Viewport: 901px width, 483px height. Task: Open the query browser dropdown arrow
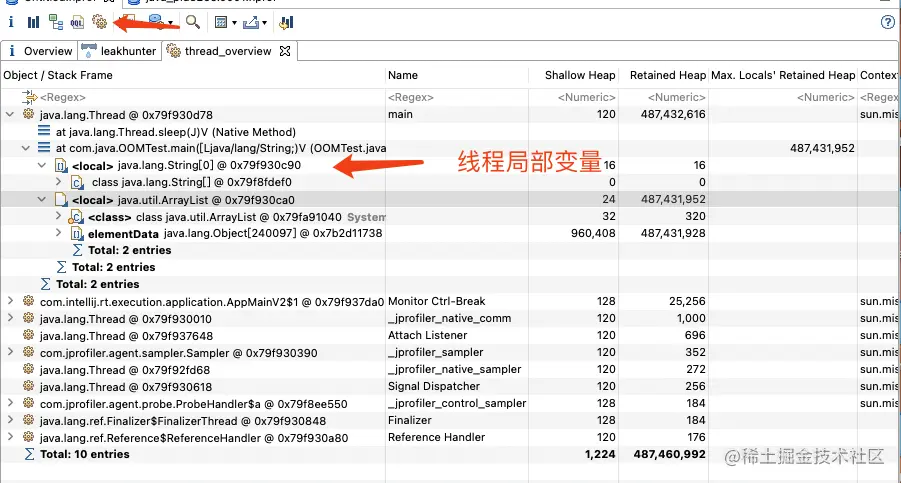point(171,23)
